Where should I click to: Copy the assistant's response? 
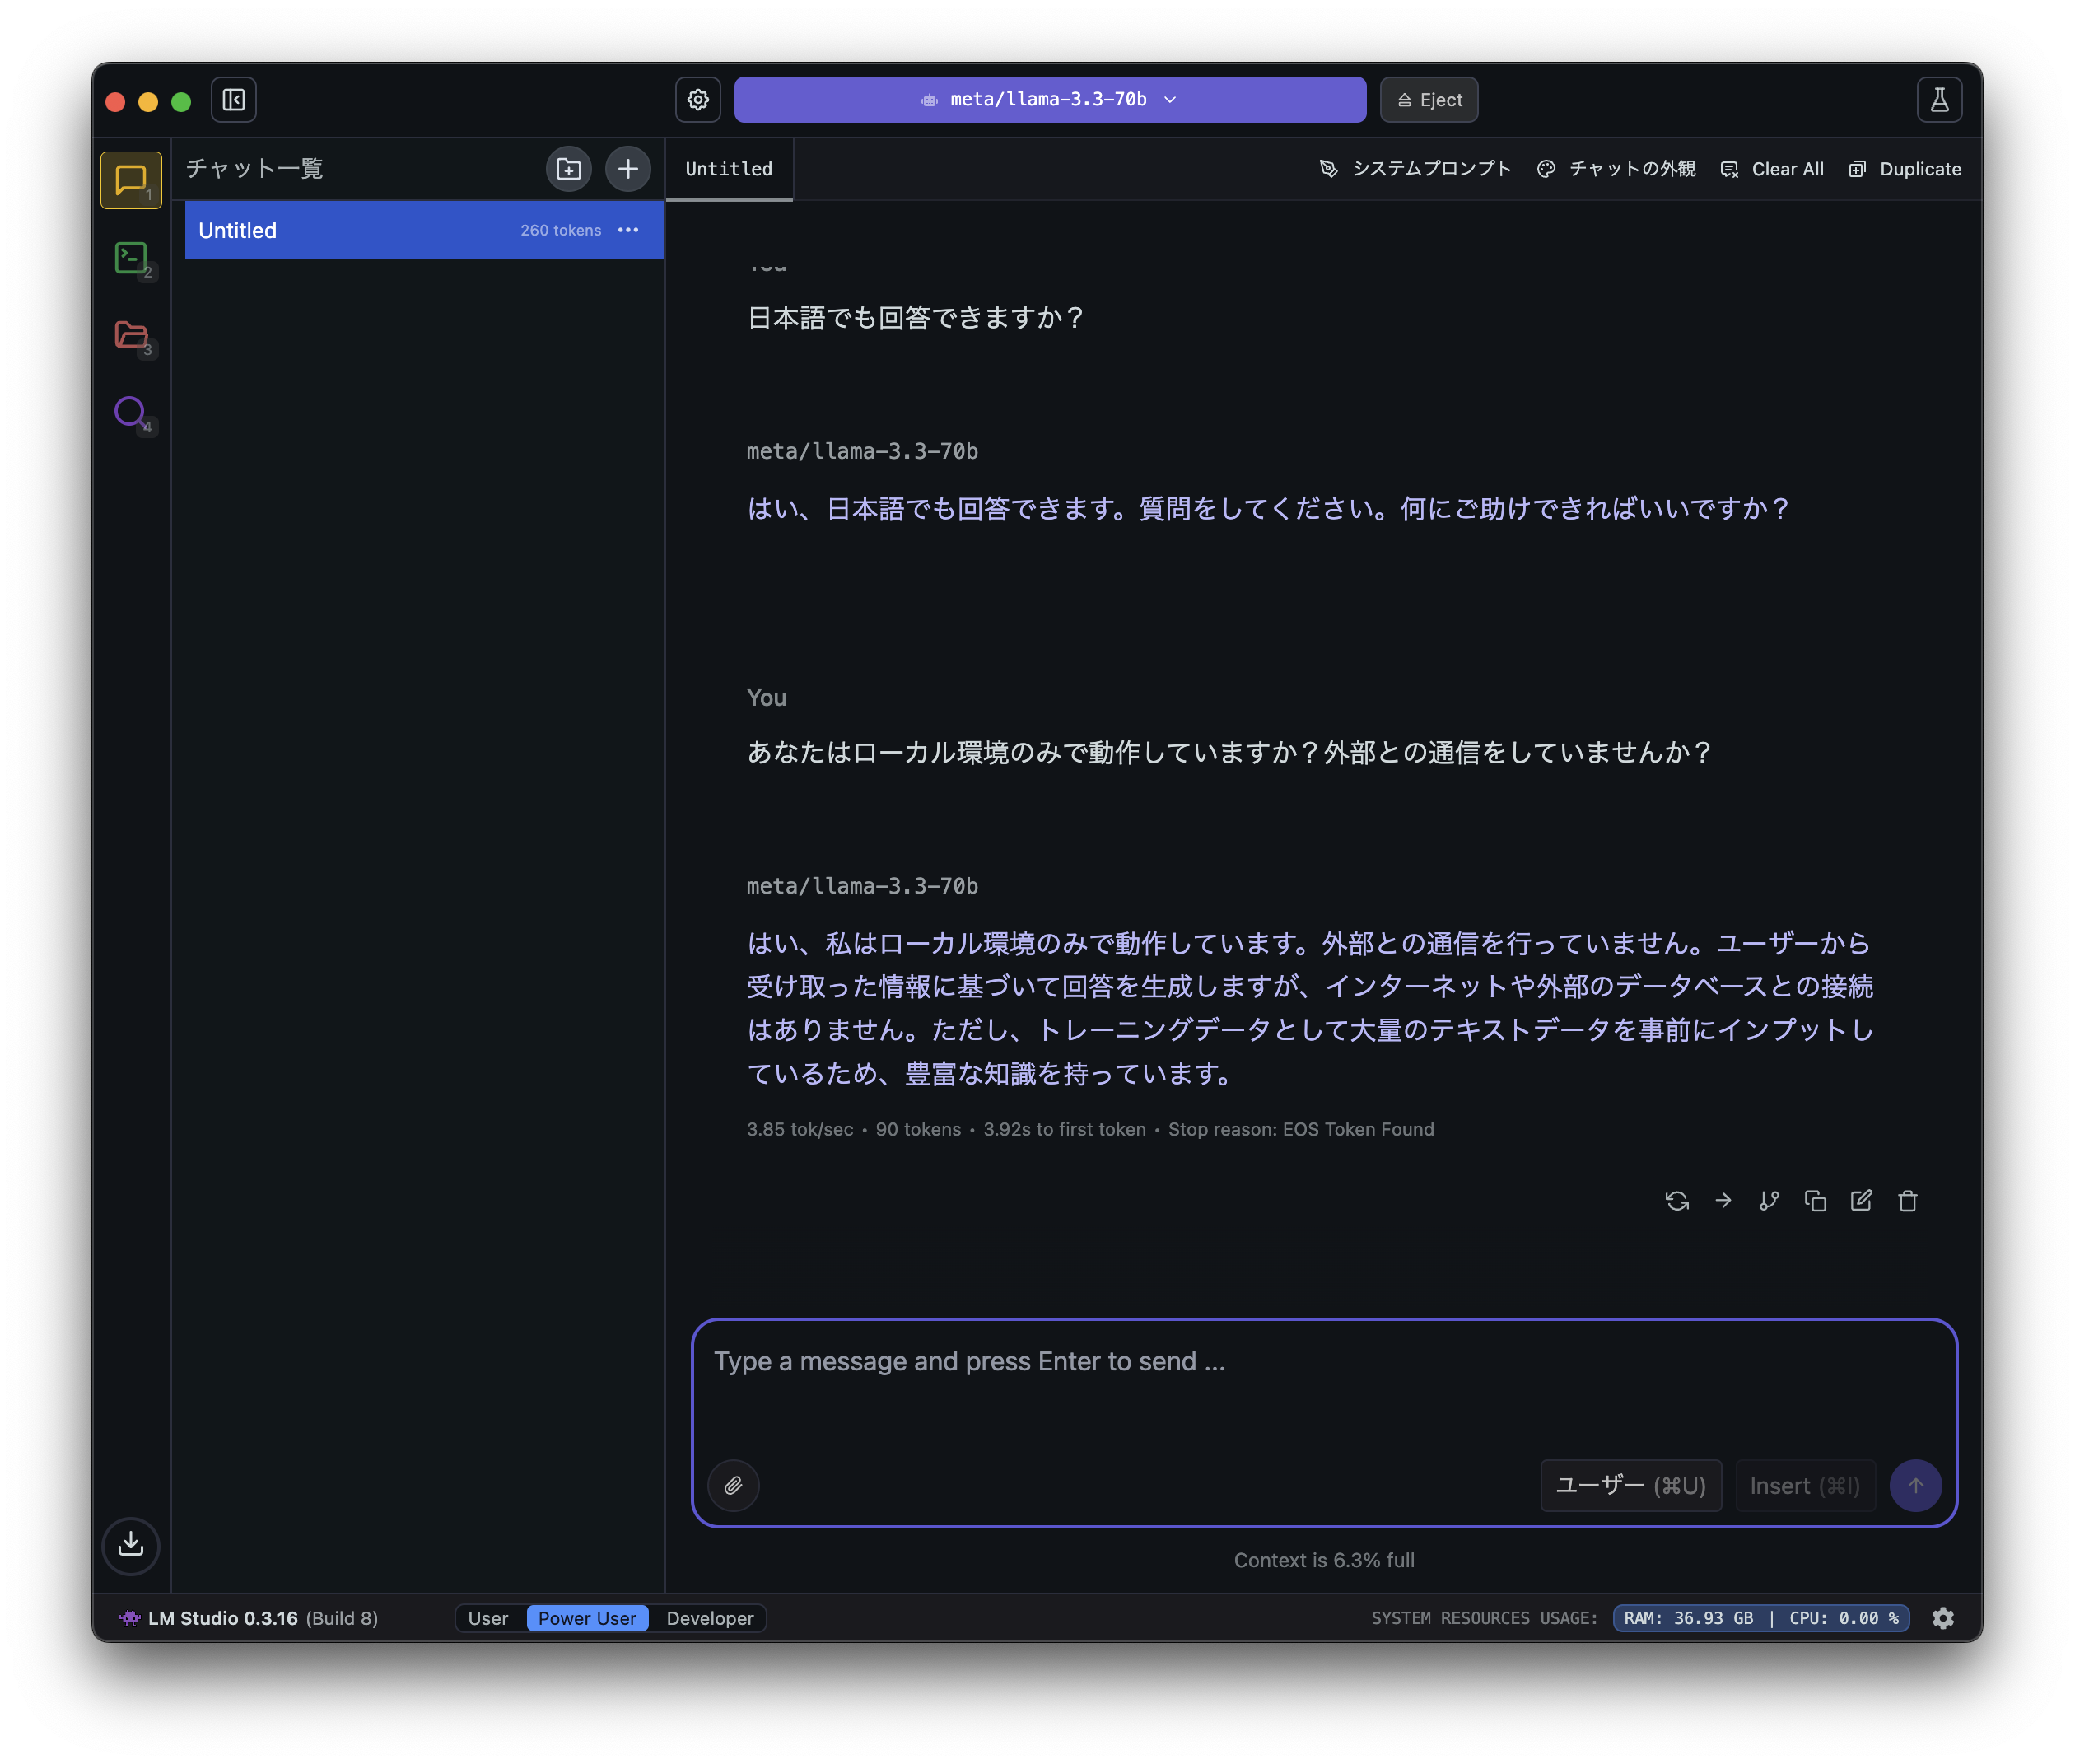pos(1815,1200)
